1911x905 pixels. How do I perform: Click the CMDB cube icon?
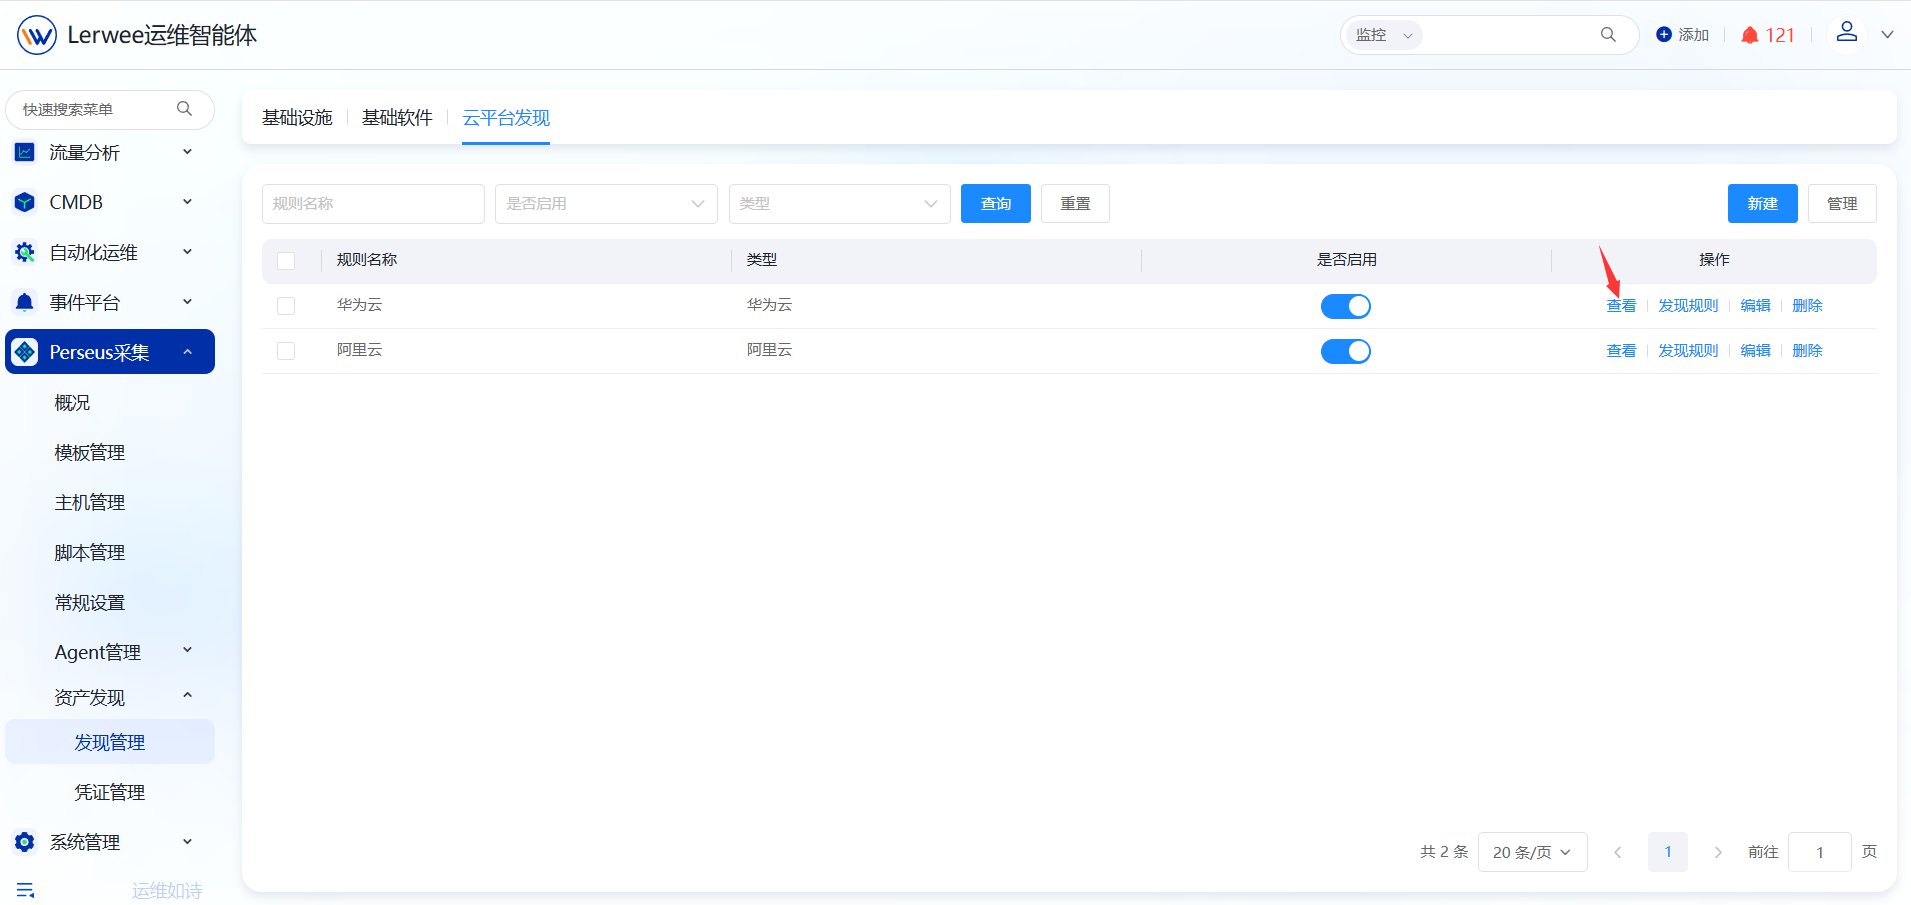pyautogui.click(x=25, y=203)
